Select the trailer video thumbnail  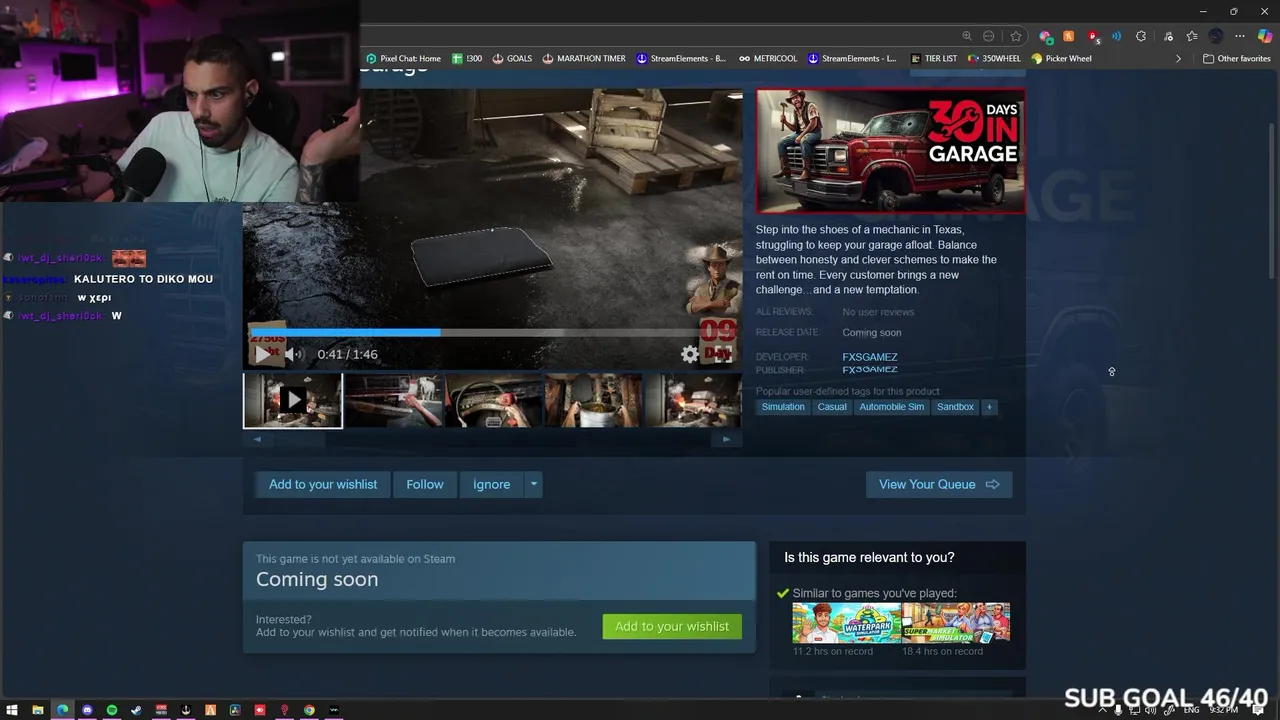(293, 400)
